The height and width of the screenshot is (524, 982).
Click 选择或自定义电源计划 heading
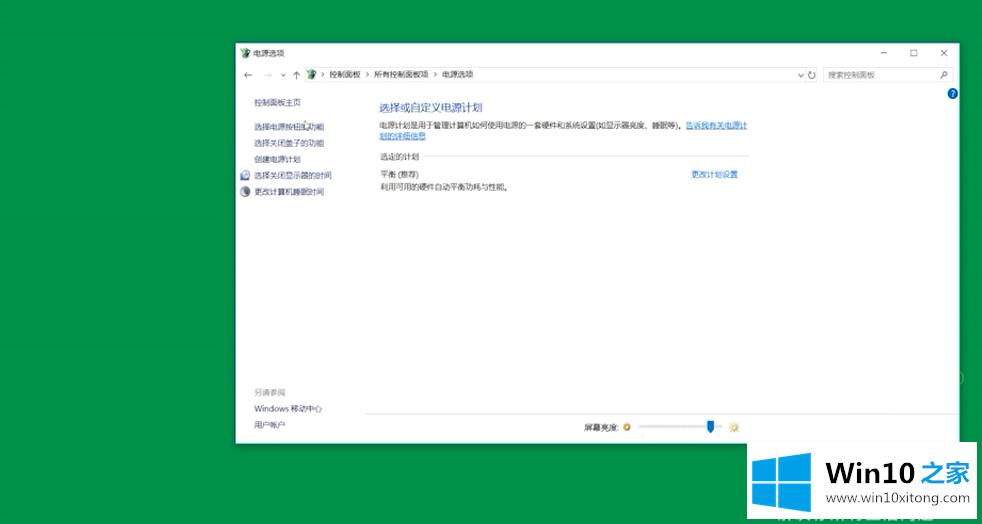(x=431, y=108)
